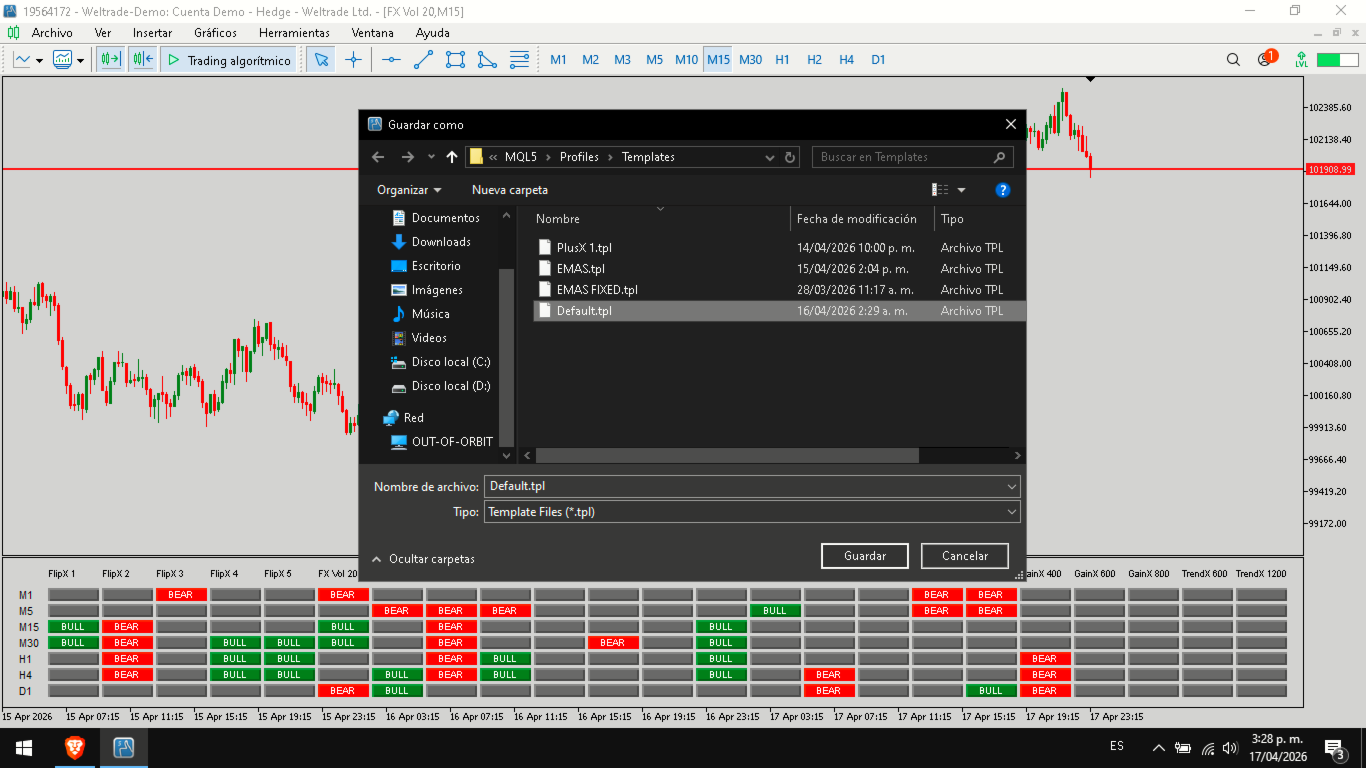
Task: Click the Cancelar button
Action: coord(964,556)
